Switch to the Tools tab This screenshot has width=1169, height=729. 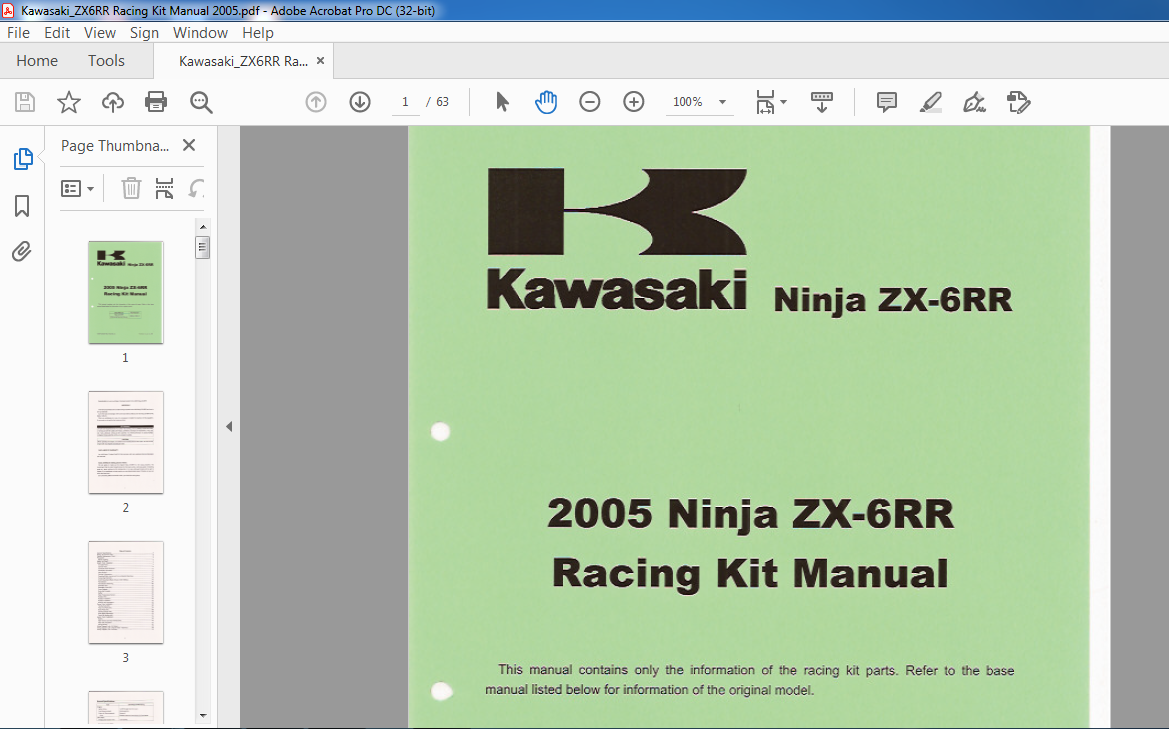[x=107, y=60]
